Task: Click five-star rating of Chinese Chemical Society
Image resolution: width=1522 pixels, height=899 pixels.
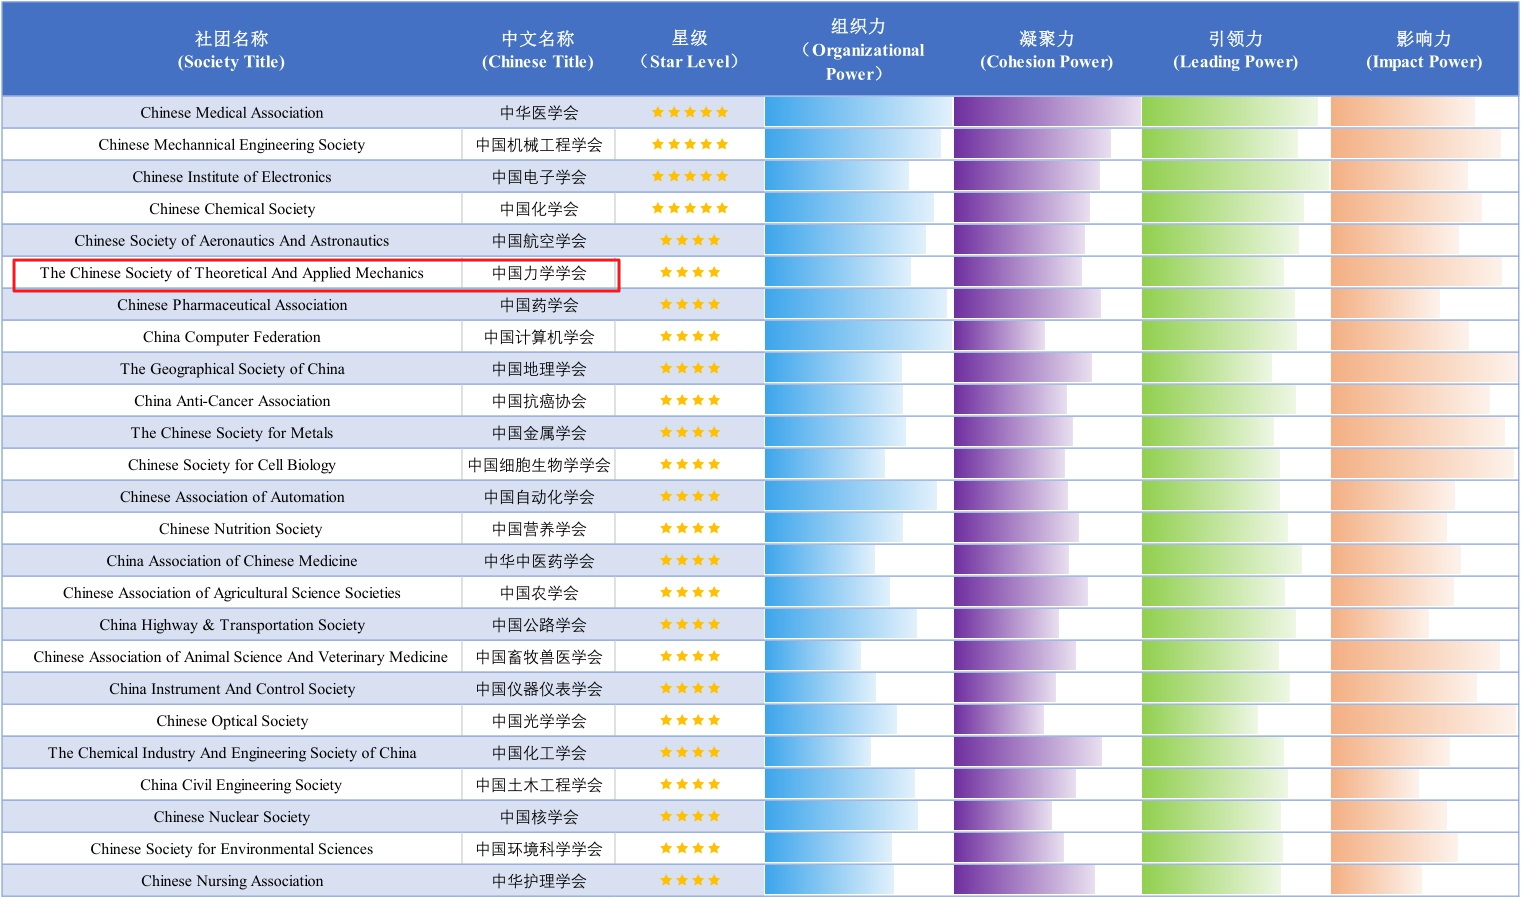Action: pos(690,208)
